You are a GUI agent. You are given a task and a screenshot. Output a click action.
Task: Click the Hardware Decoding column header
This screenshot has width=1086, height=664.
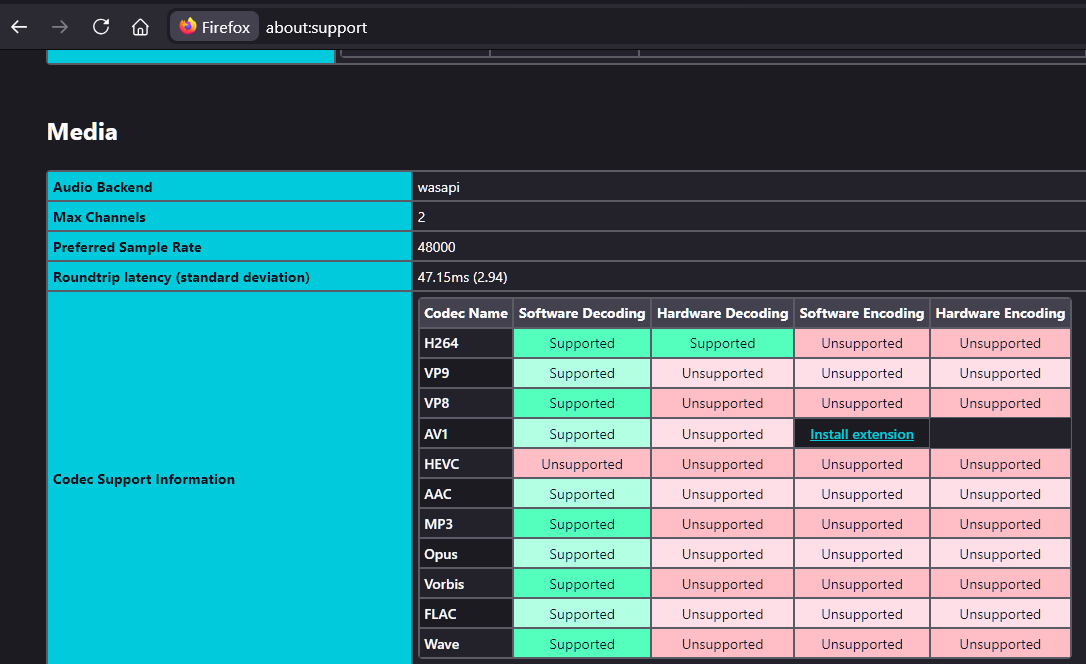pyautogui.click(x=722, y=313)
